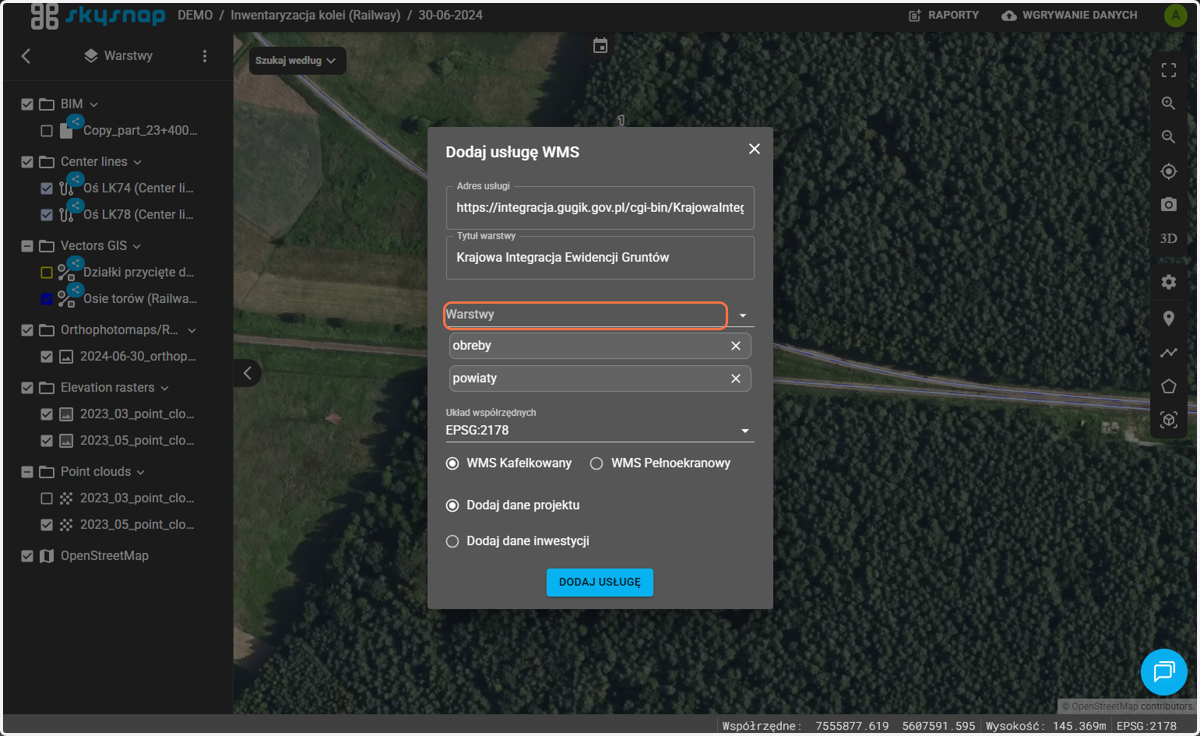Switch to 3D view mode
The height and width of the screenshot is (736, 1200).
tap(1168, 239)
